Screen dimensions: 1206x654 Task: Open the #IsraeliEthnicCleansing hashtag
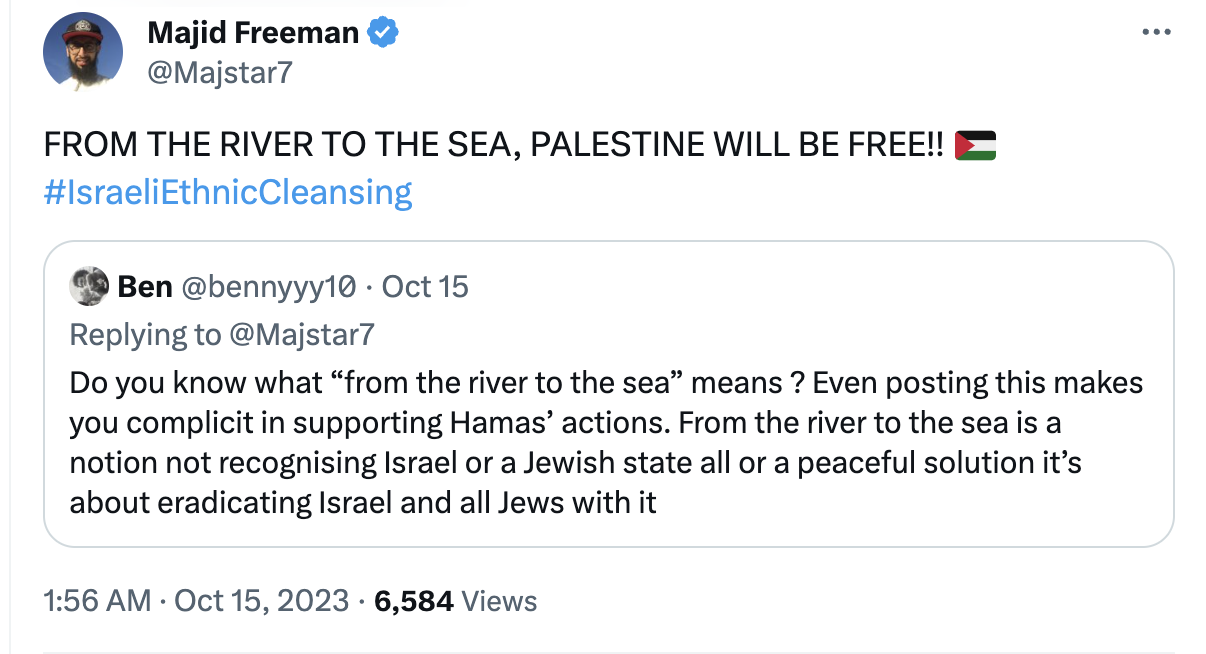(x=228, y=192)
